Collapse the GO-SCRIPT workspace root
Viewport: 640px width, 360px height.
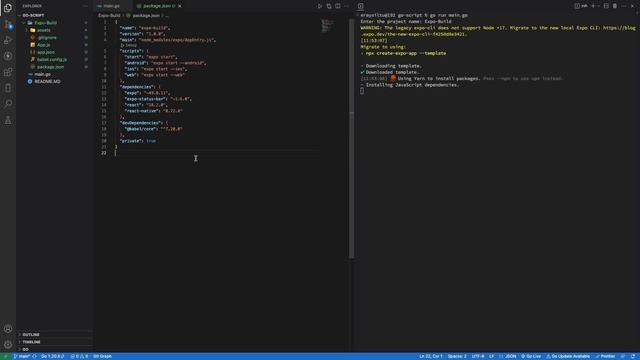33,16
